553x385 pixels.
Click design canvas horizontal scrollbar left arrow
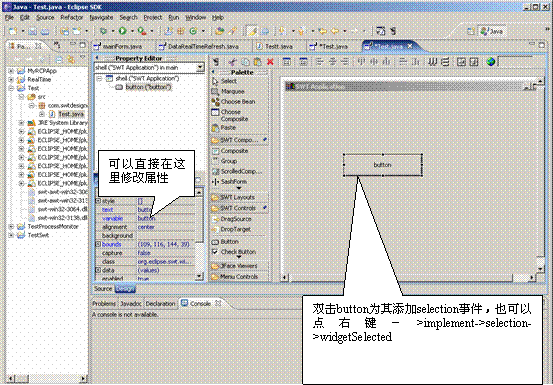click(x=284, y=278)
